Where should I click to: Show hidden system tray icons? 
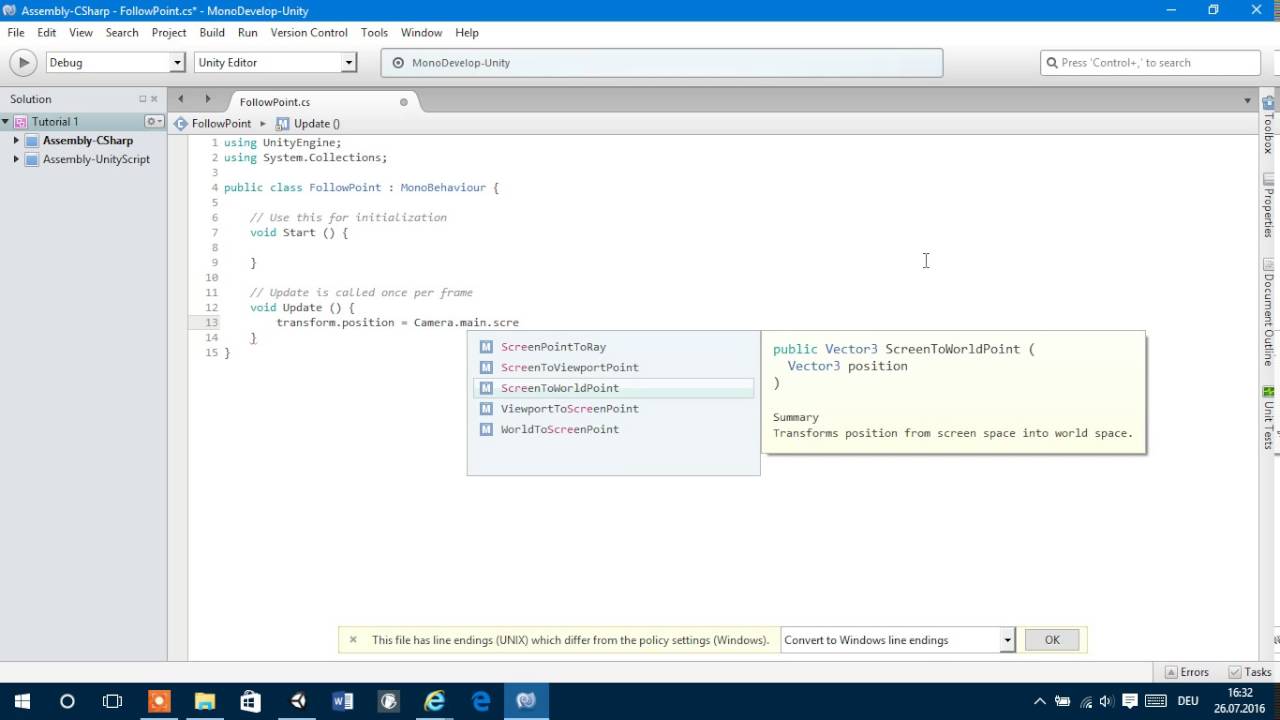[x=1040, y=701]
